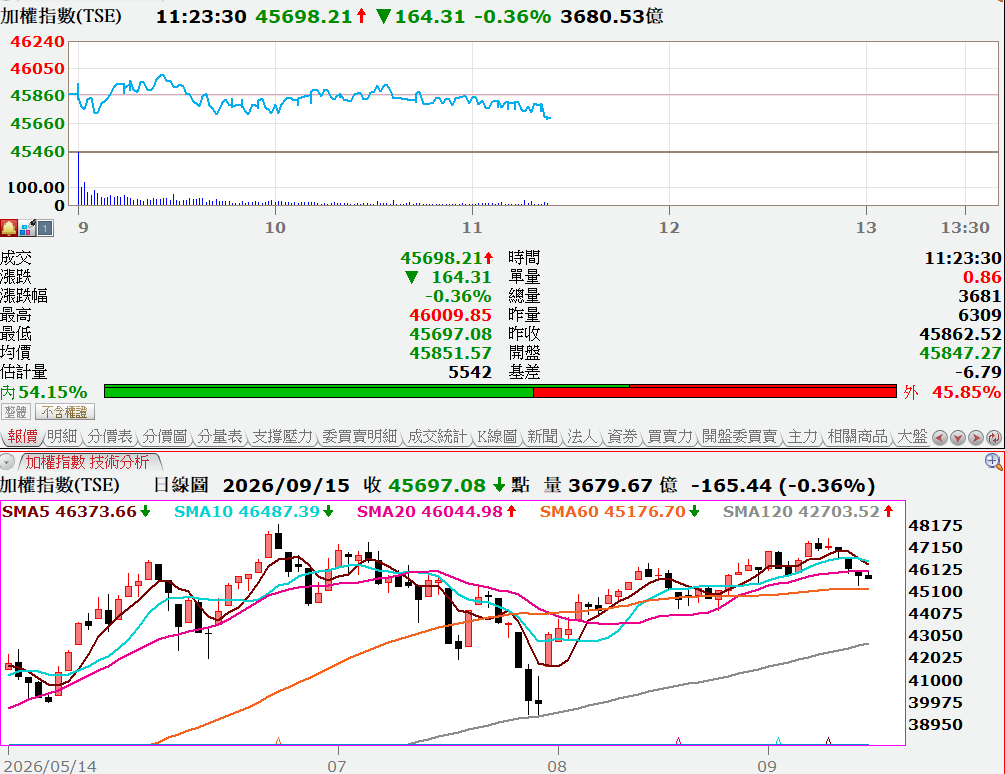The width and height of the screenshot is (1005, 774).
Task: Select the 成交統計 tab
Action: pyautogui.click(x=437, y=436)
